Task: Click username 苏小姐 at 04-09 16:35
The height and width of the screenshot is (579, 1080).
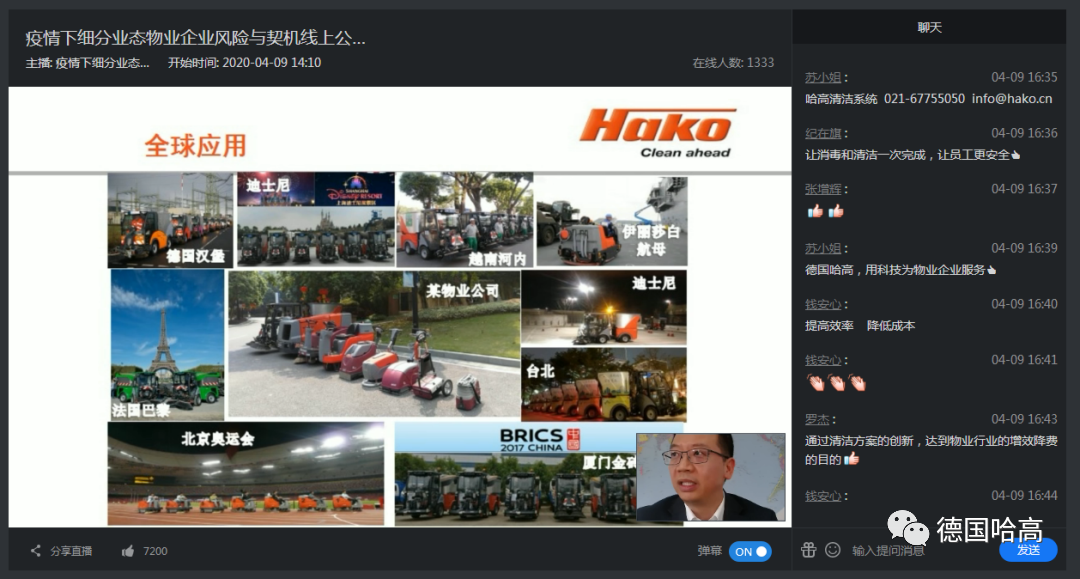Action: click(x=823, y=78)
